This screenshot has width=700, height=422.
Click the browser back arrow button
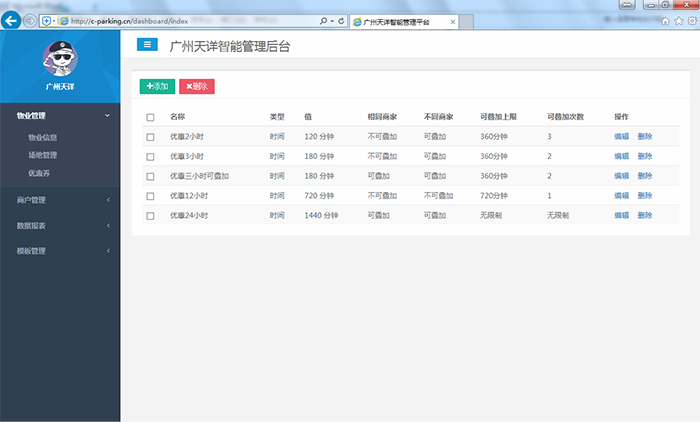point(11,21)
